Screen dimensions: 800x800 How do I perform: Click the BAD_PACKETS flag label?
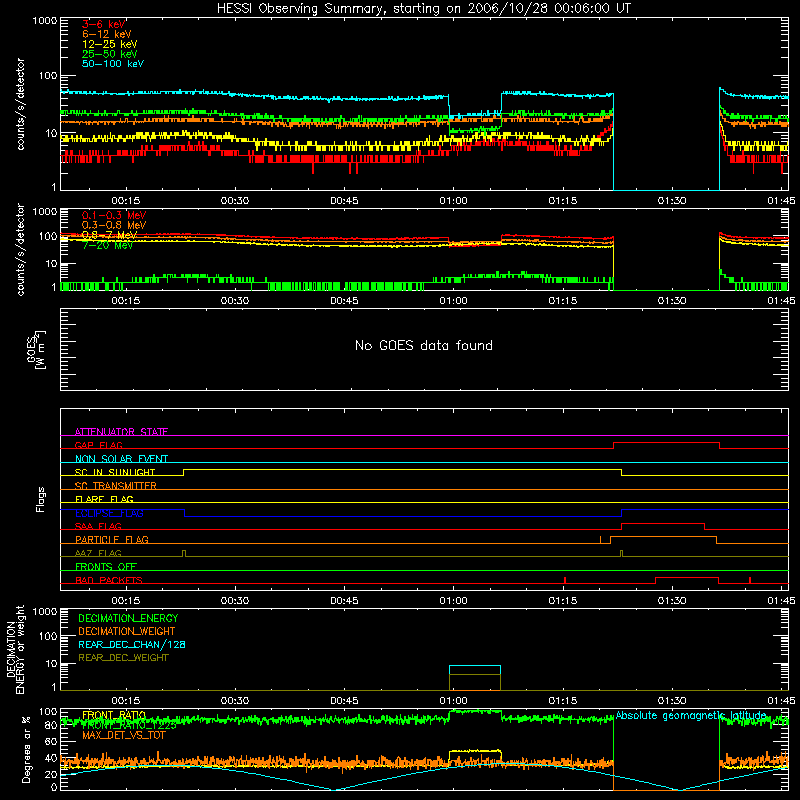coord(109,580)
